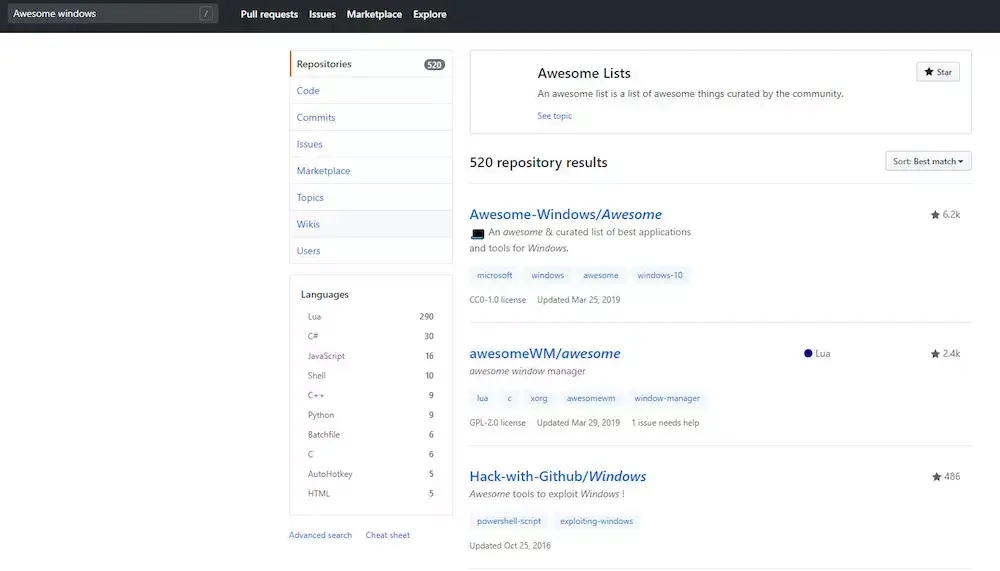This screenshot has width=1000, height=571.
Task: Select the Issues results tab in sidebar
Action: click(x=371, y=144)
